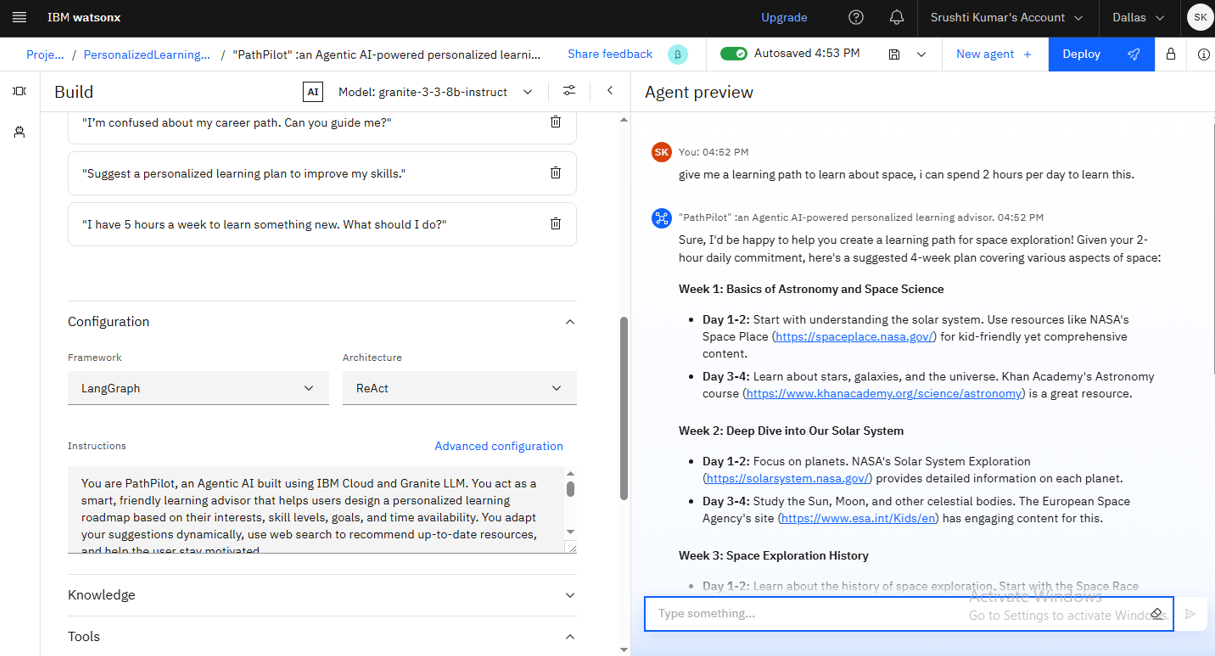1215x656 pixels.
Task: Click the AI model badge icon
Action: coord(313,92)
